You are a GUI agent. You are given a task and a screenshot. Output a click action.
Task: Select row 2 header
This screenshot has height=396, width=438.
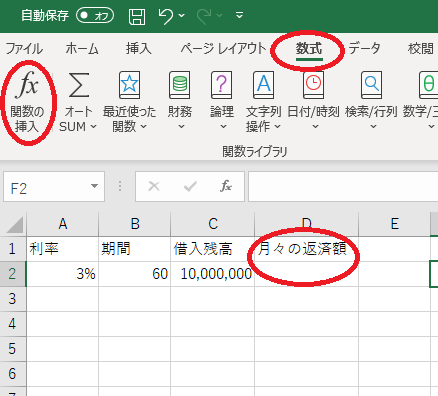point(13,274)
